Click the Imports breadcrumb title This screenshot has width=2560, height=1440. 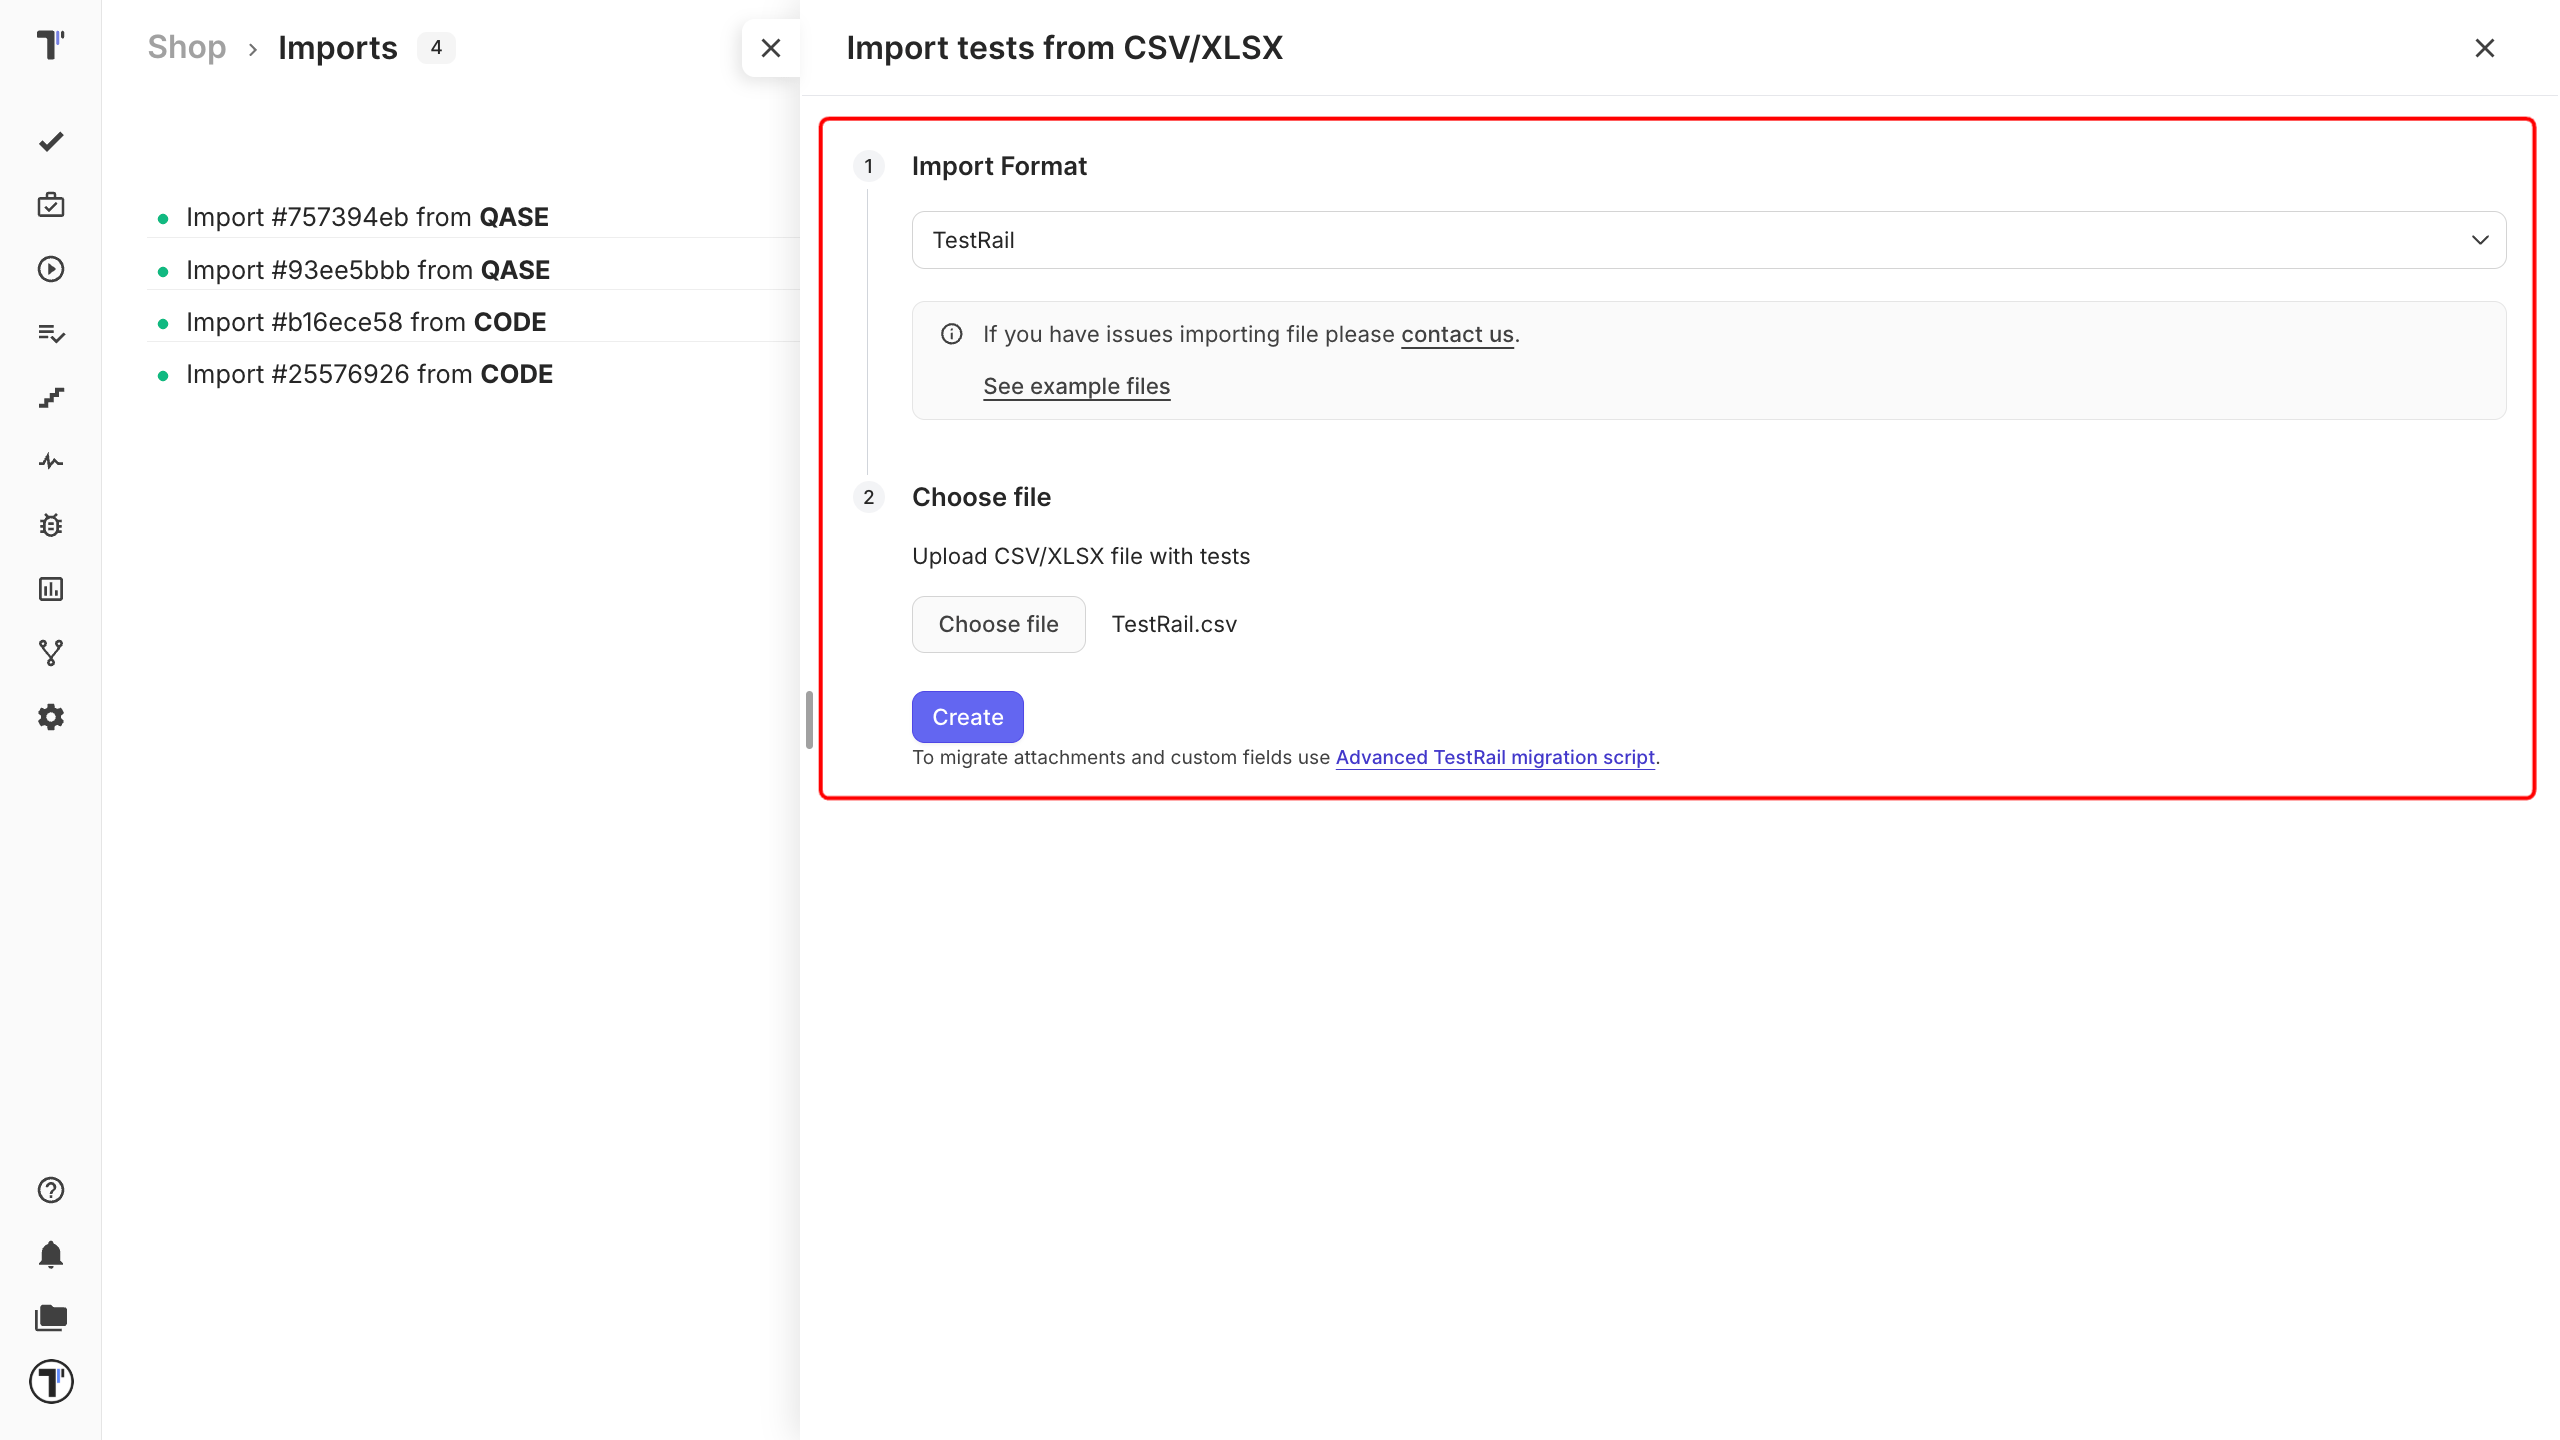coord(337,47)
